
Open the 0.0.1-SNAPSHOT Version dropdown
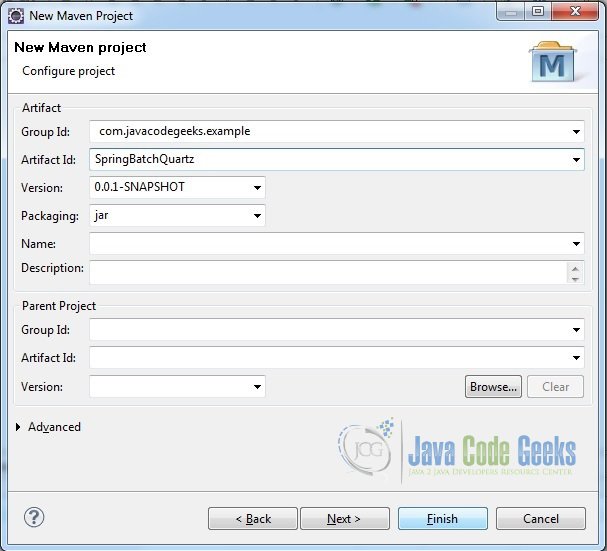(x=257, y=187)
